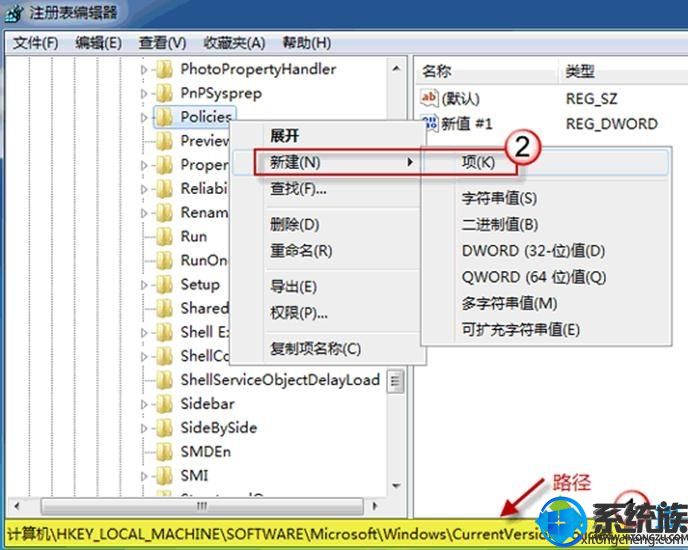
Task: Click the horizontal scrollbar left arrow
Action: (x=17, y=506)
